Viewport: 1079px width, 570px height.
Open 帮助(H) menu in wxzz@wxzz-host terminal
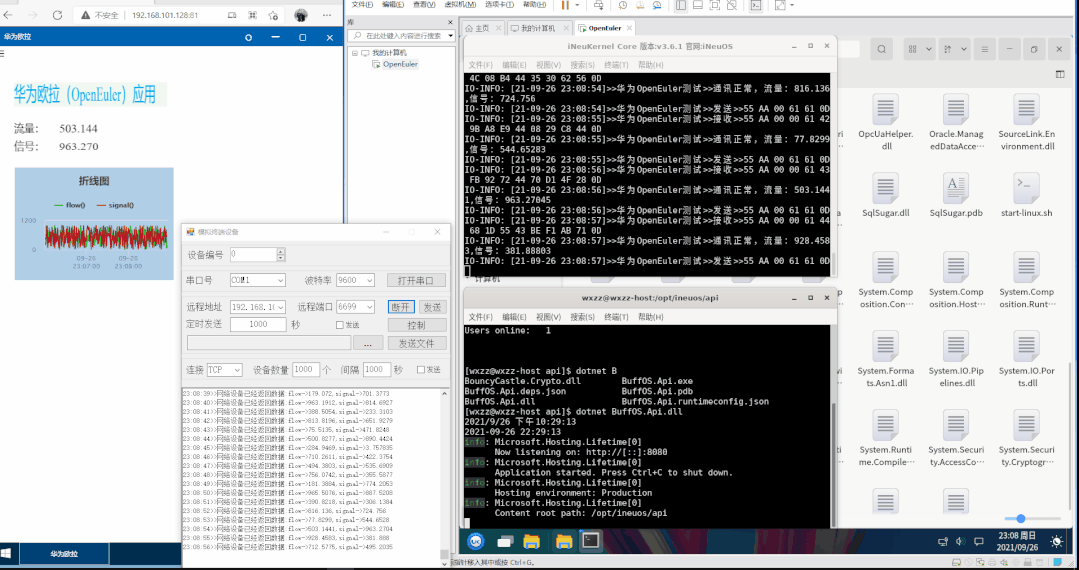click(650, 317)
